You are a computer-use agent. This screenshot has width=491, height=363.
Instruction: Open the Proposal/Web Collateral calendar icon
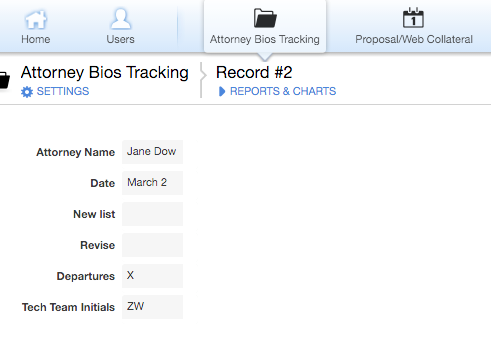[x=413, y=18]
